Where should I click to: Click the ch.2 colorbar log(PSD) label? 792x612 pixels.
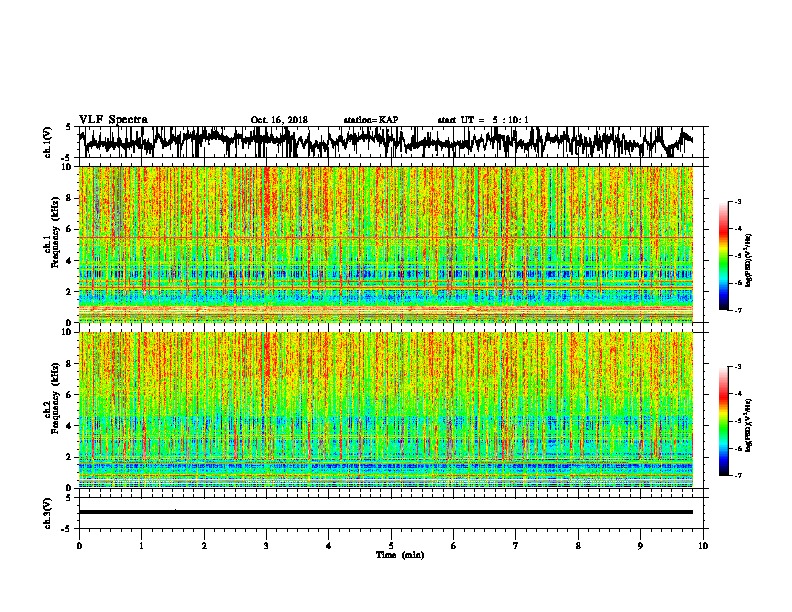[749, 425]
